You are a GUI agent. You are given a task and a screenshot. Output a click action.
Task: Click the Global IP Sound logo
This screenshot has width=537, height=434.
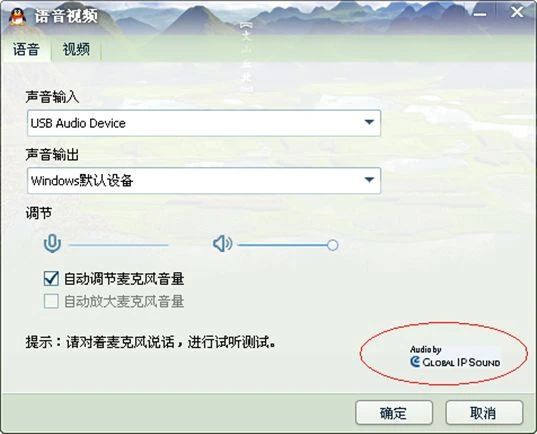pyautogui.click(x=455, y=356)
